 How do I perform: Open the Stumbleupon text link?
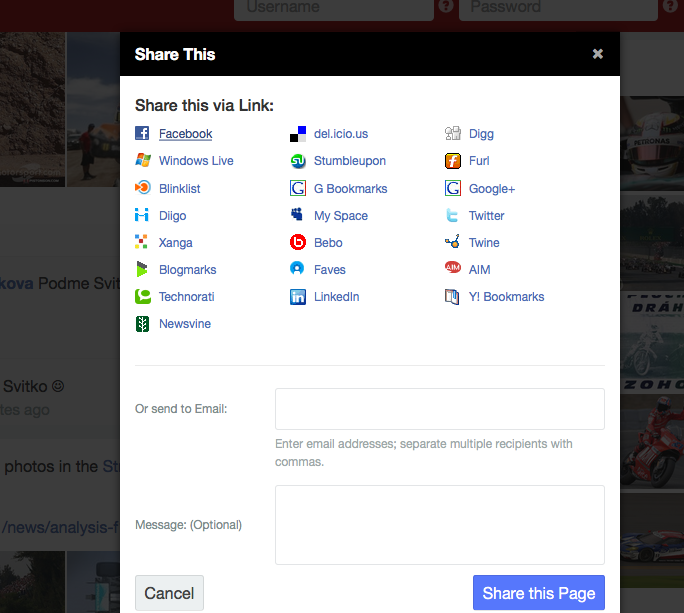pyautogui.click(x=350, y=161)
